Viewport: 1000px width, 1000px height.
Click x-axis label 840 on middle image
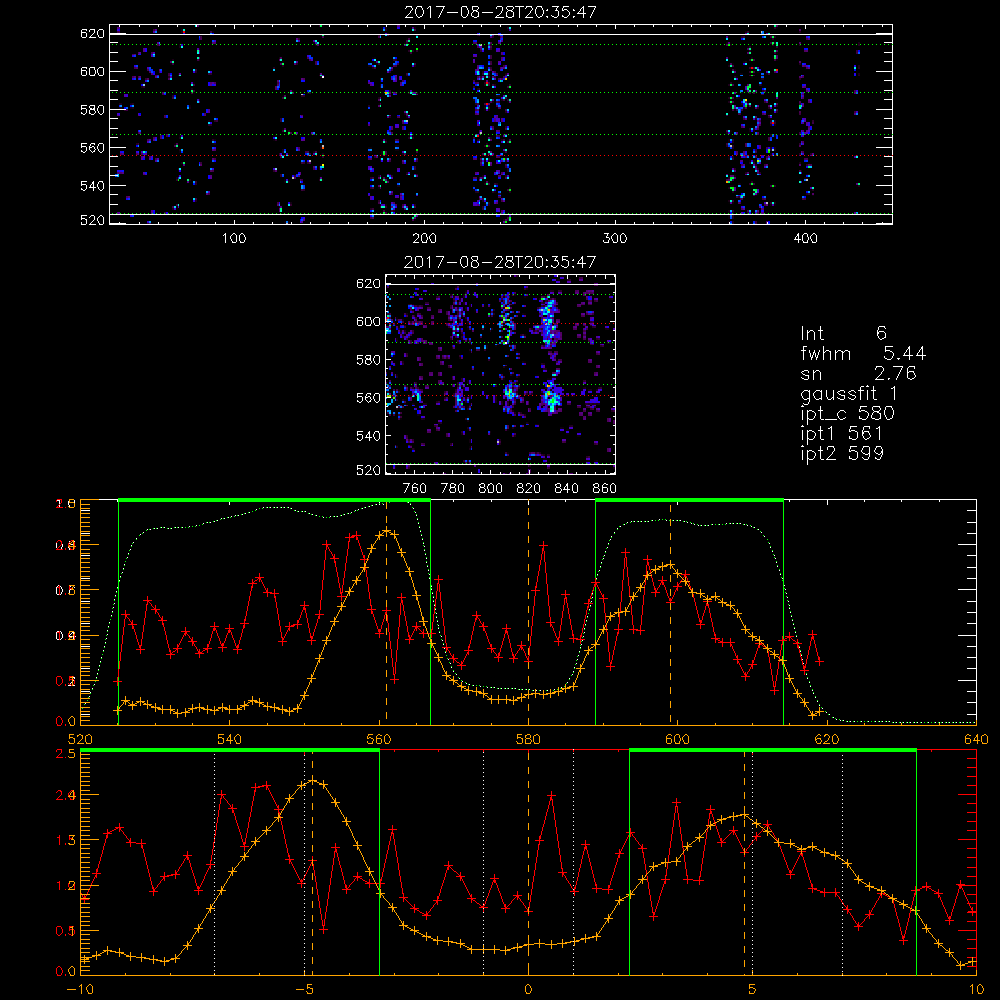pos(566,489)
